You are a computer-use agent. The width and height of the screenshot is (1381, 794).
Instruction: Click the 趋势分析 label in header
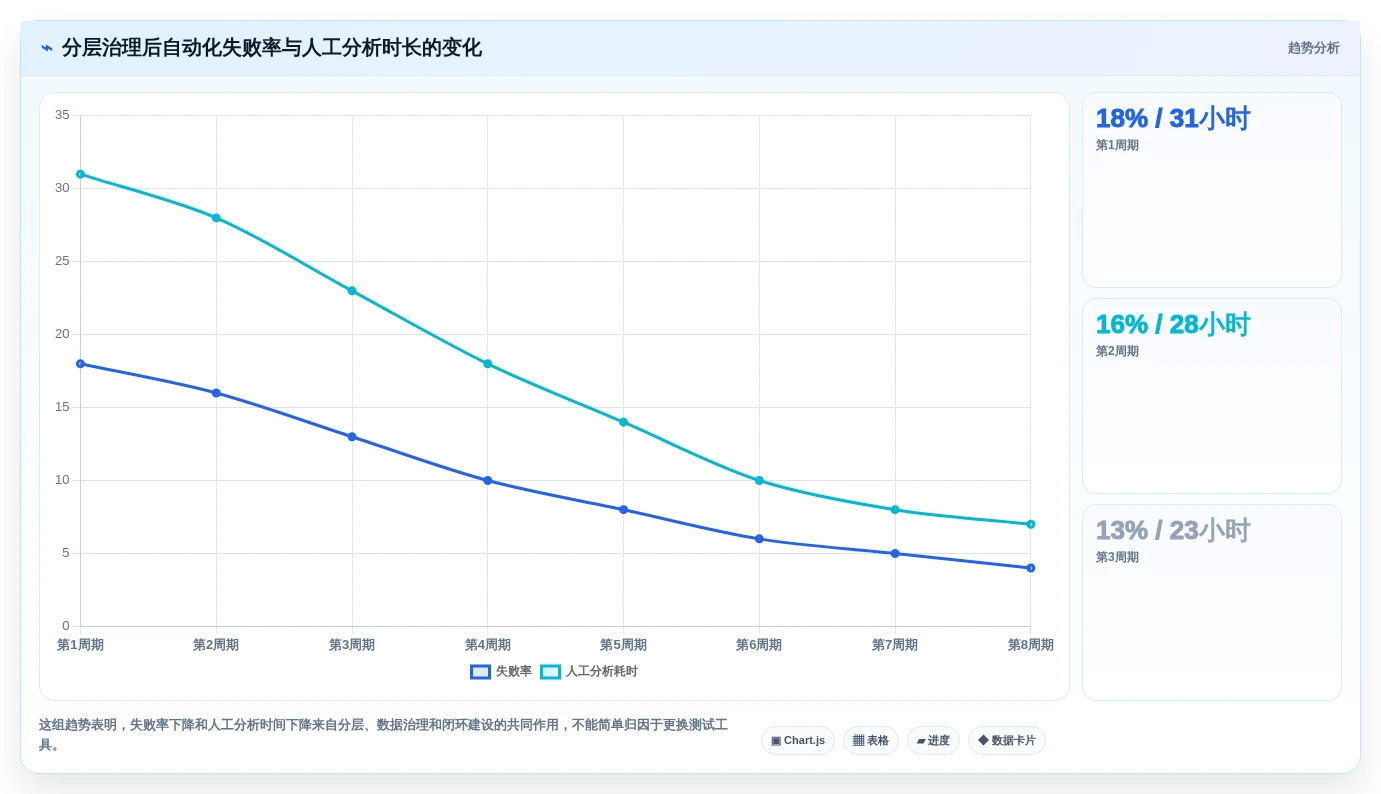tap(1313, 48)
